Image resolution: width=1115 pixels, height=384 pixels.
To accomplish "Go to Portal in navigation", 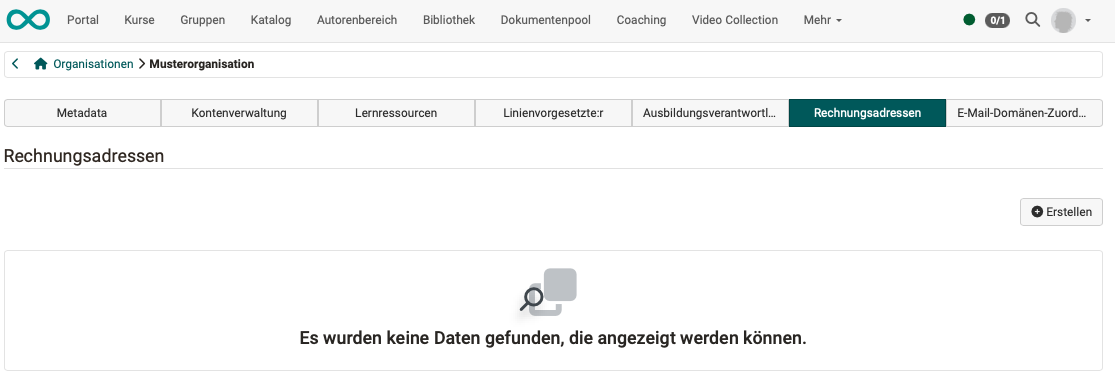I will click(x=82, y=20).
